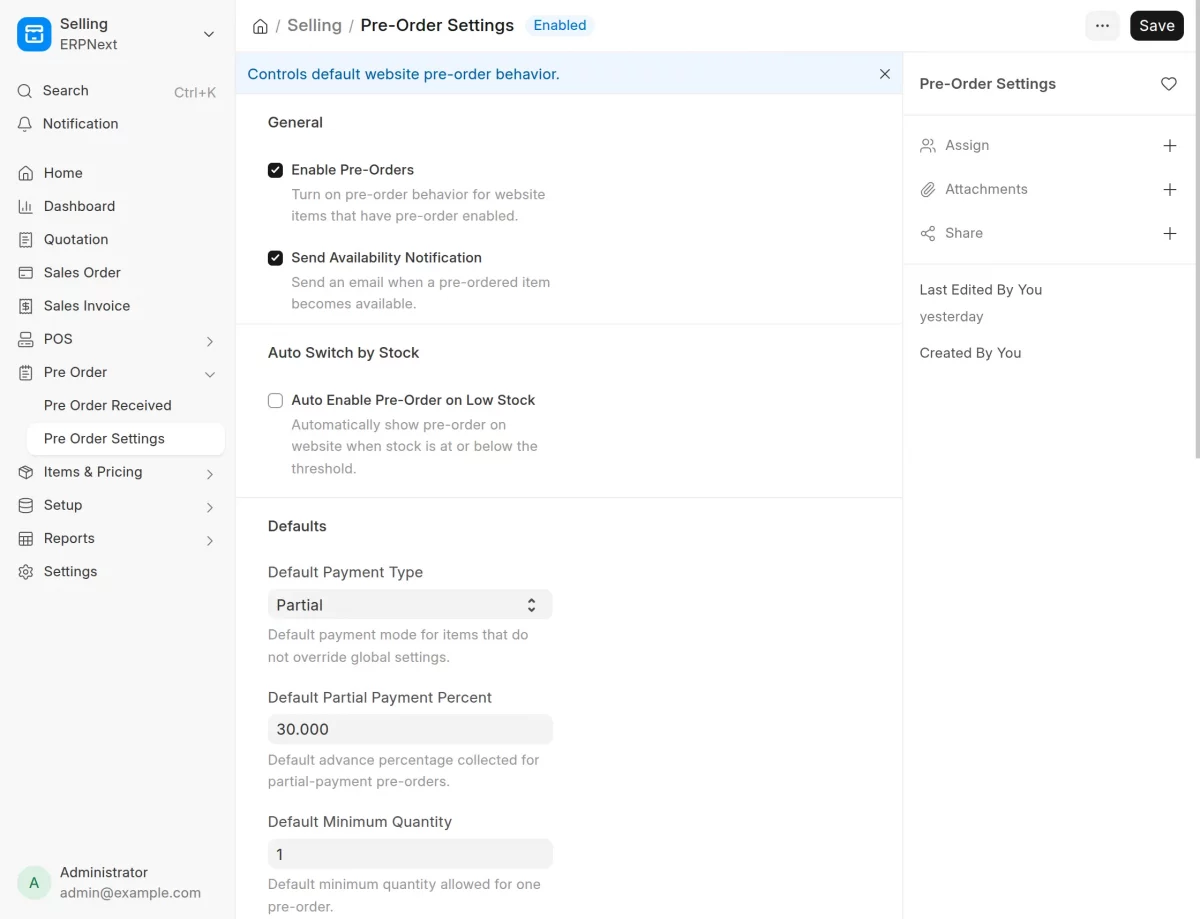Open the three-dots more options menu

pyautogui.click(x=1102, y=26)
